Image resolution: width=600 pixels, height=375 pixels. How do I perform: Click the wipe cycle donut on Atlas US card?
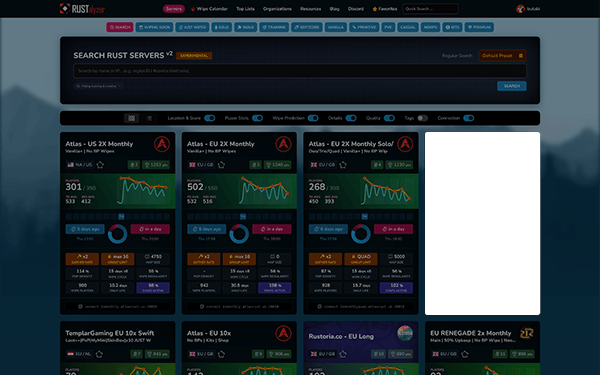pyautogui.click(x=117, y=233)
